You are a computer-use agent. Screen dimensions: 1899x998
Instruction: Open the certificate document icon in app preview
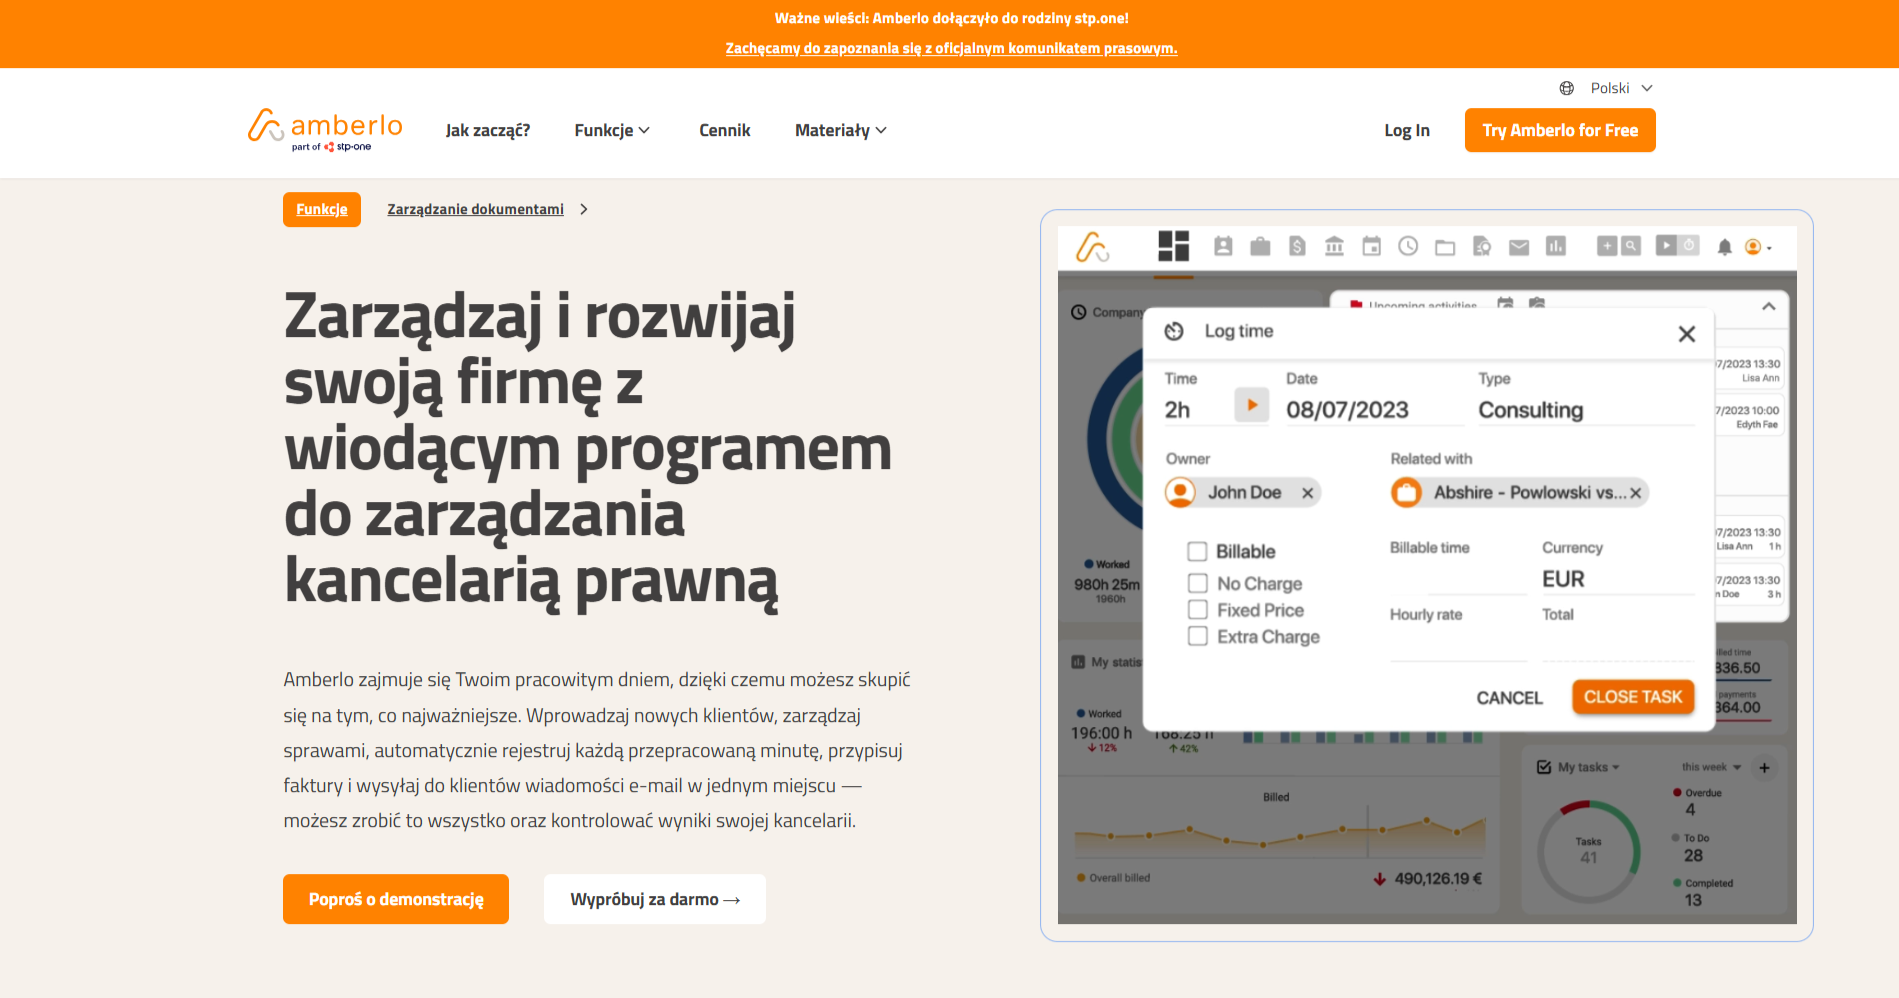click(x=1482, y=246)
